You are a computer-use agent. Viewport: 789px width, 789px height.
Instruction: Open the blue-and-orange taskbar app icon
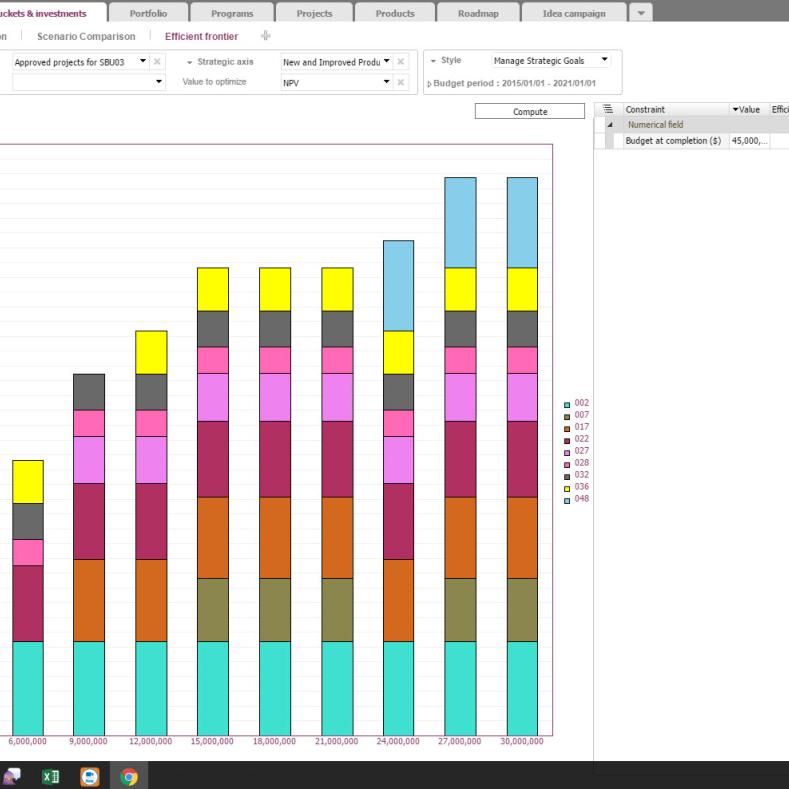(x=90, y=776)
